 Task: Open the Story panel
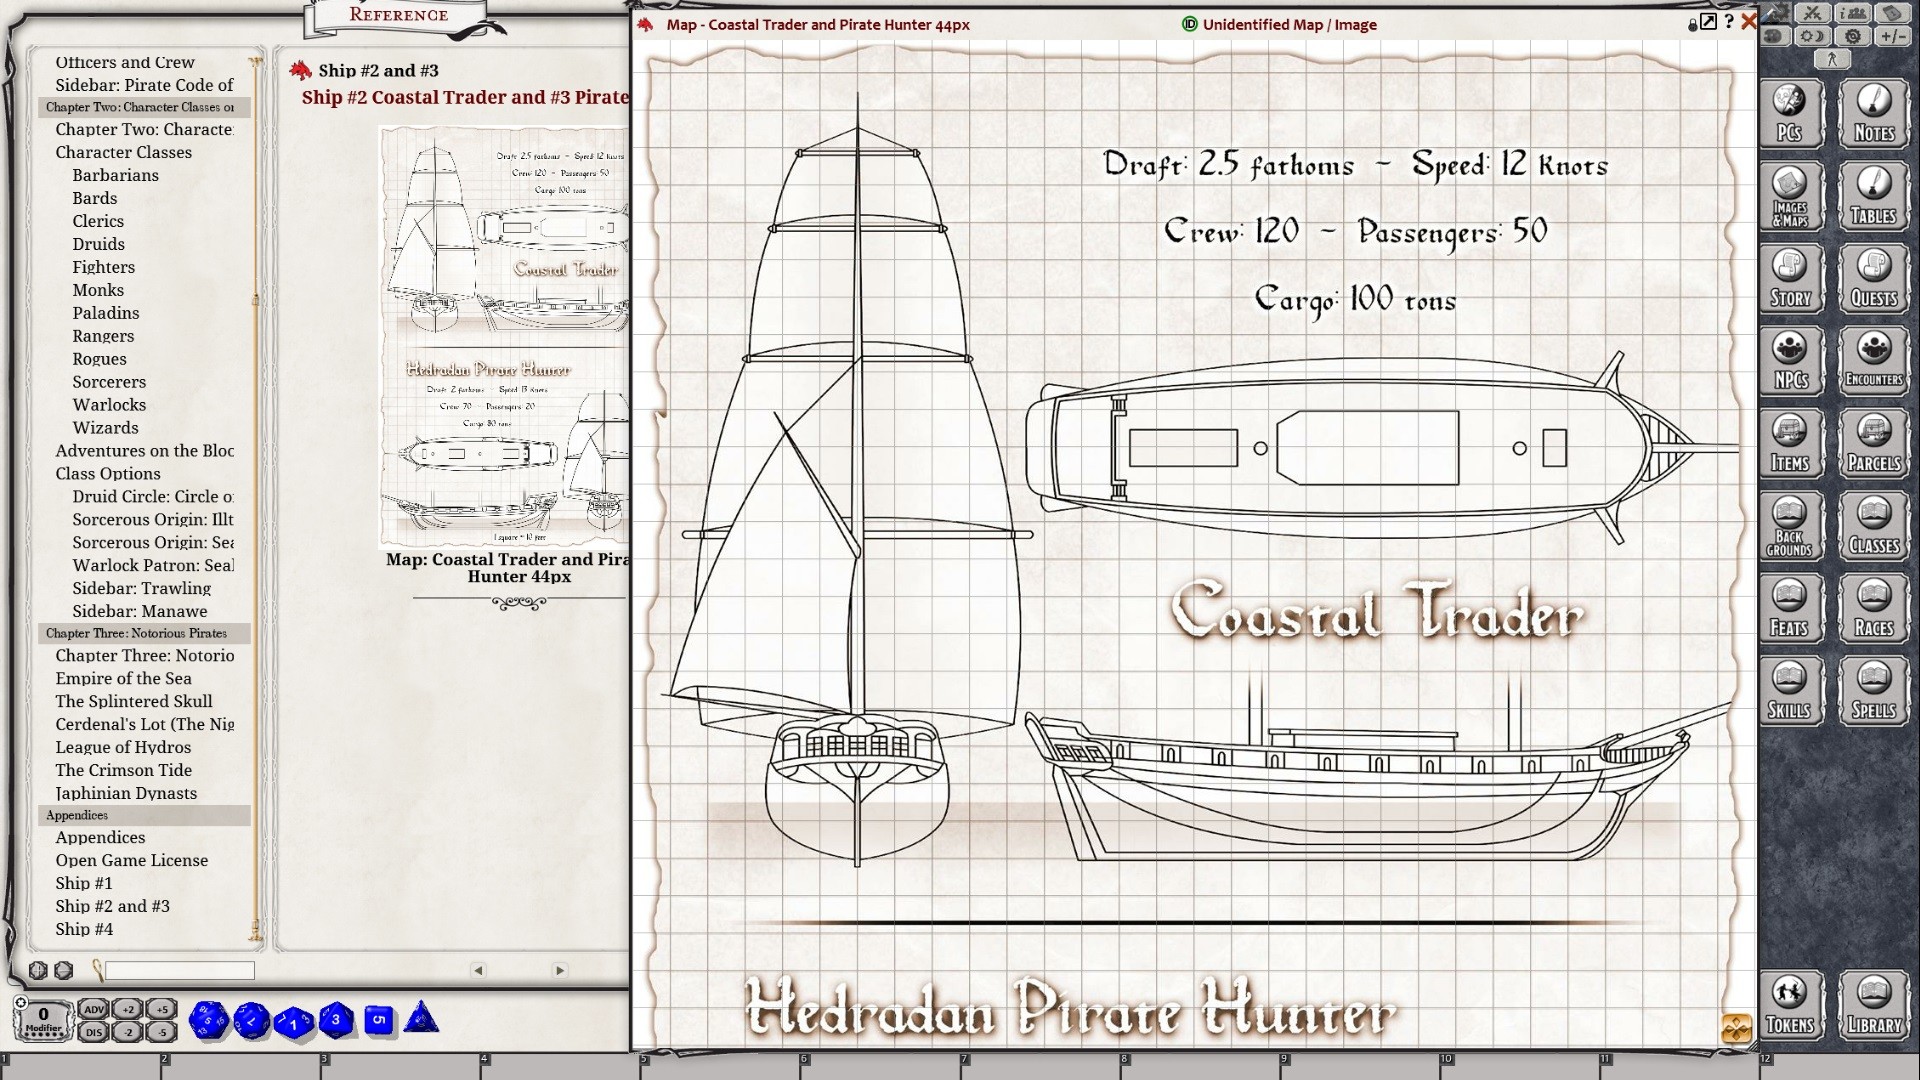point(1791,277)
